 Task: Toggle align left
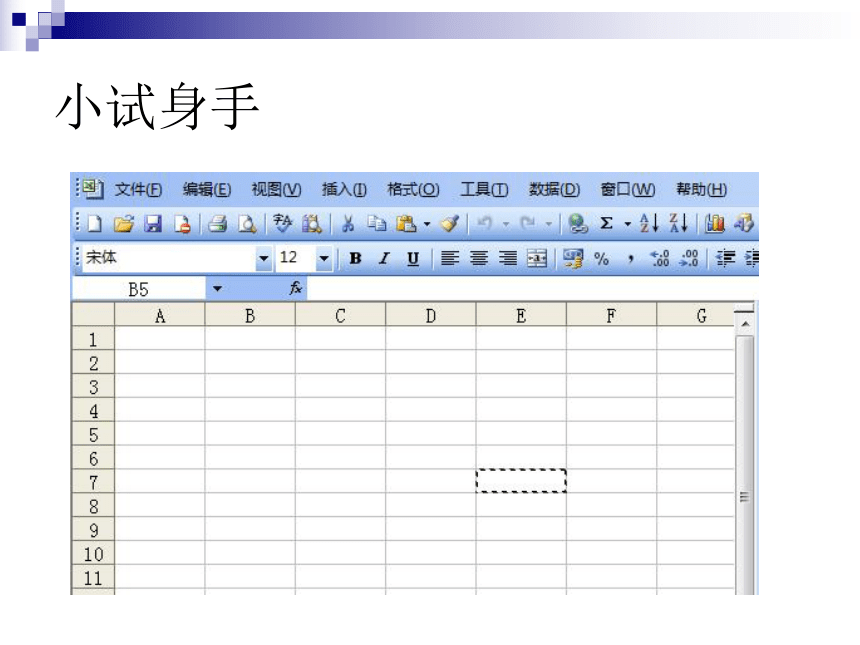[450, 258]
